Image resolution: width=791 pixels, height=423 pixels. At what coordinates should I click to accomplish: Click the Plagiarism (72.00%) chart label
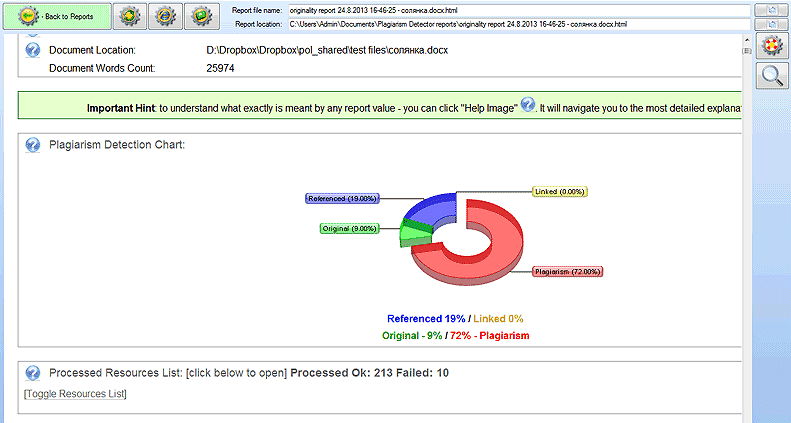point(567,271)
